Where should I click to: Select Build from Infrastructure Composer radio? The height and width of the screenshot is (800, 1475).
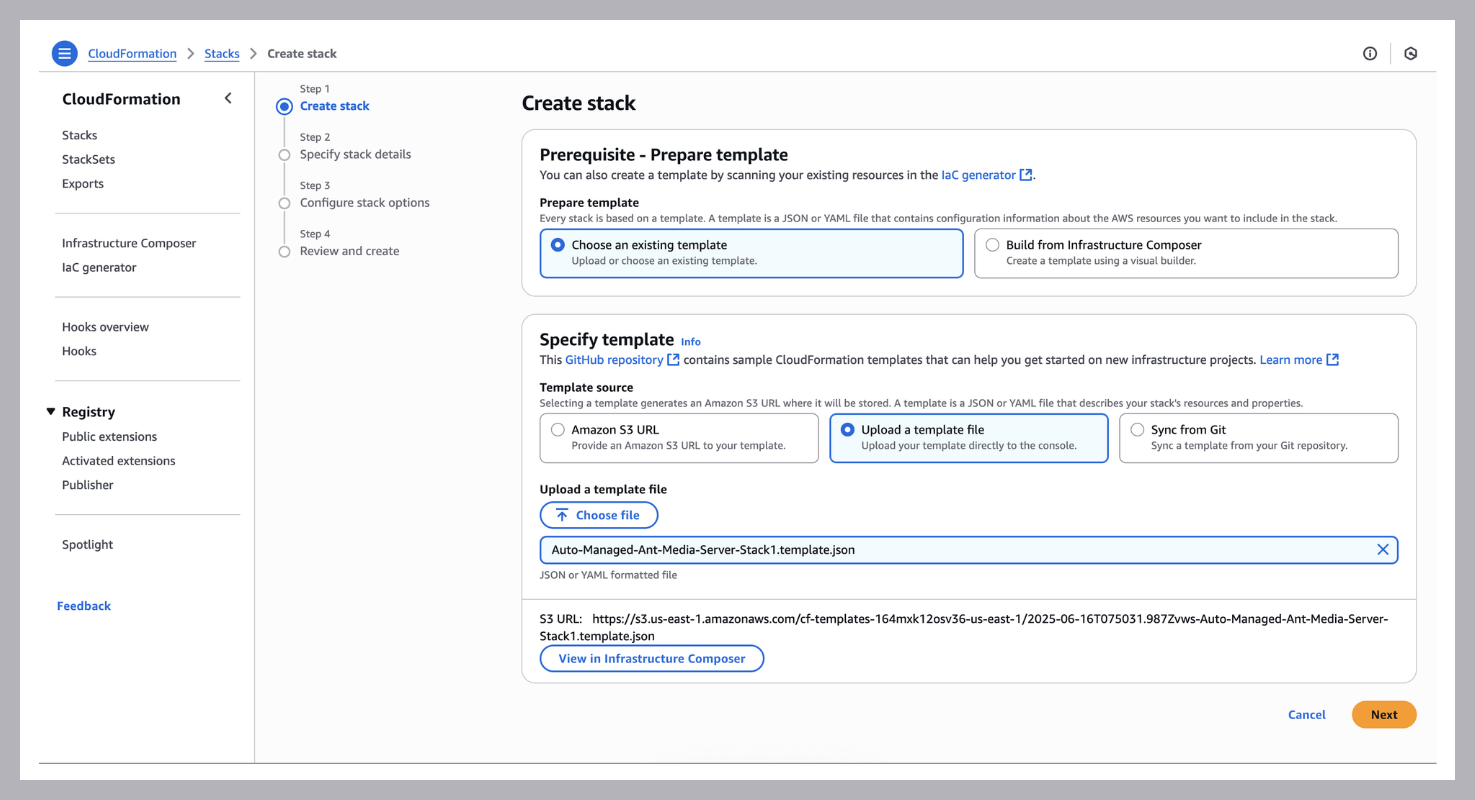[x=992, y=245]
